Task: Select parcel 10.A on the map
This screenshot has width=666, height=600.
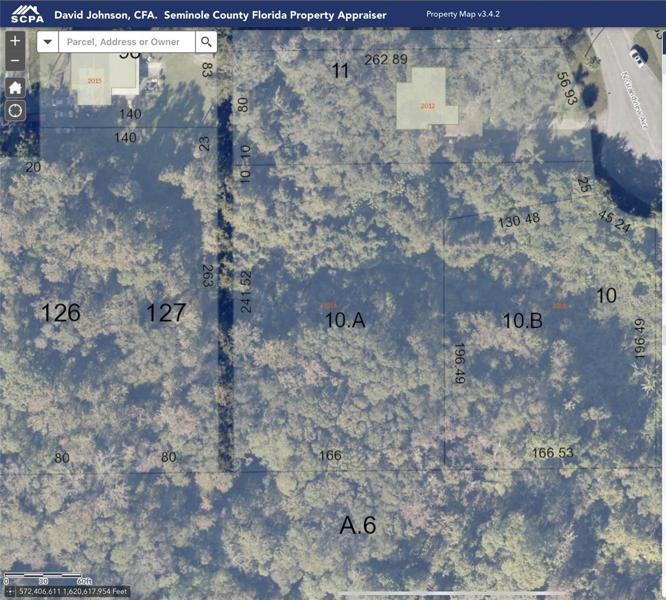Action: (345, 320)
